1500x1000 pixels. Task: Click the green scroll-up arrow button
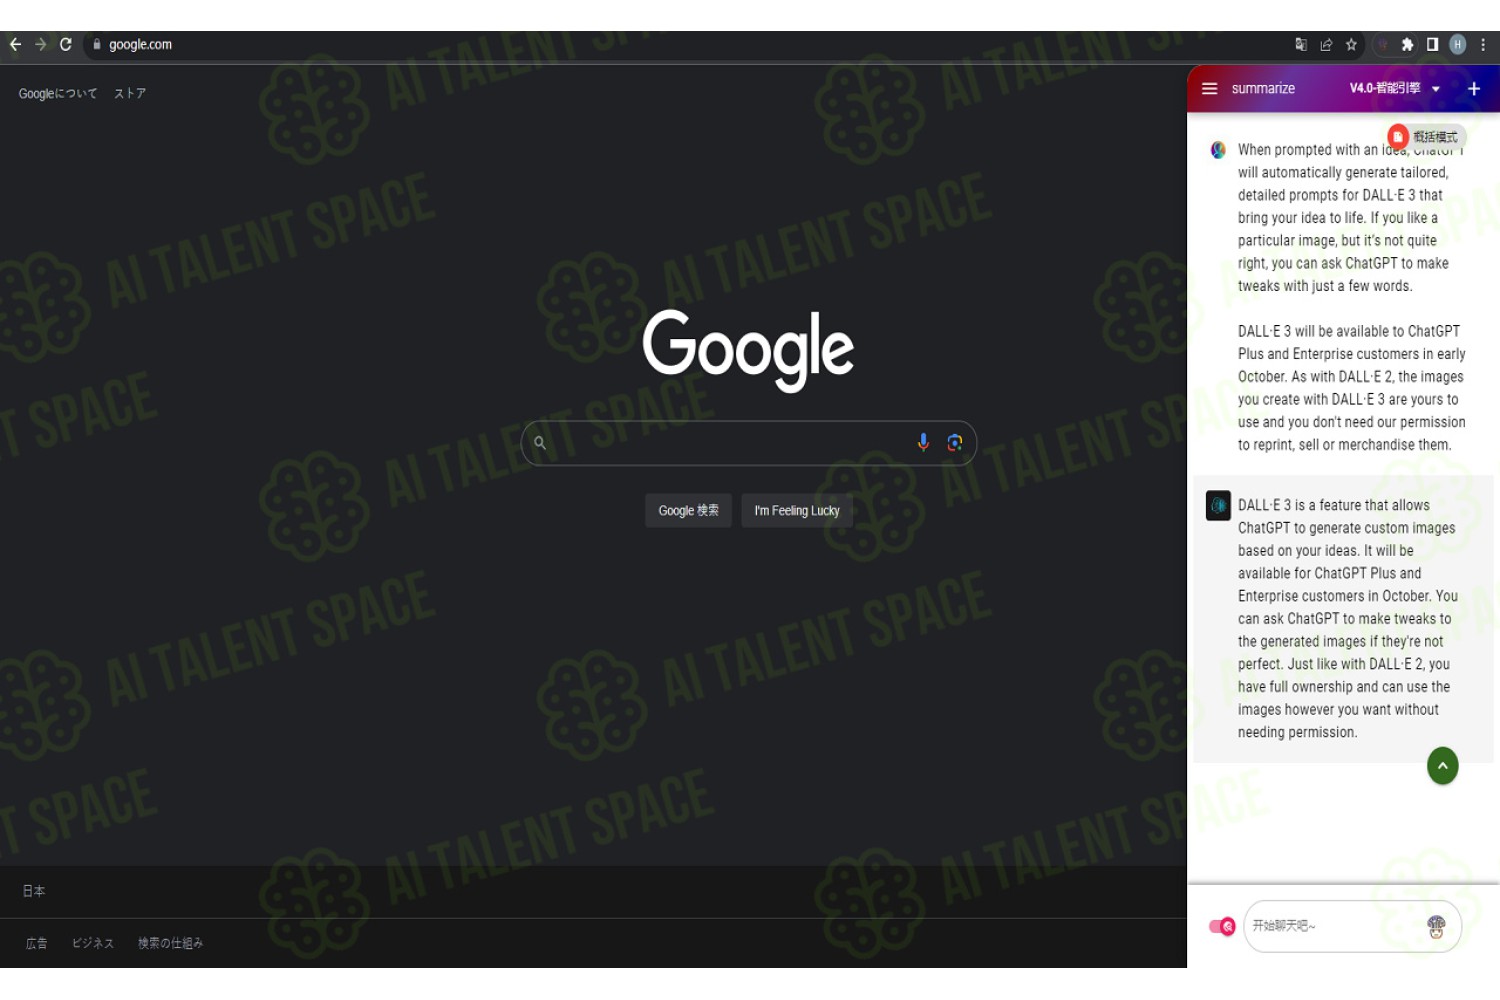pyautogui.click(x=1442, y=766)
